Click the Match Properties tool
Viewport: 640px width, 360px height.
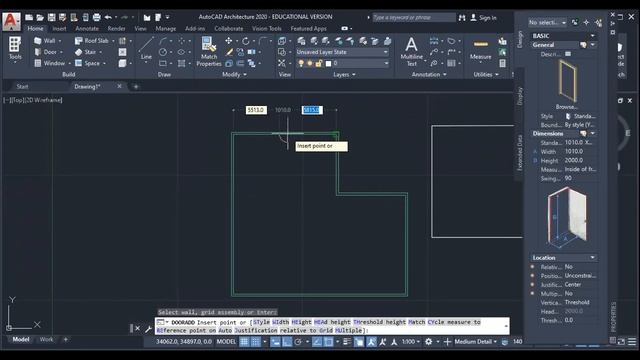coord(209,51)
